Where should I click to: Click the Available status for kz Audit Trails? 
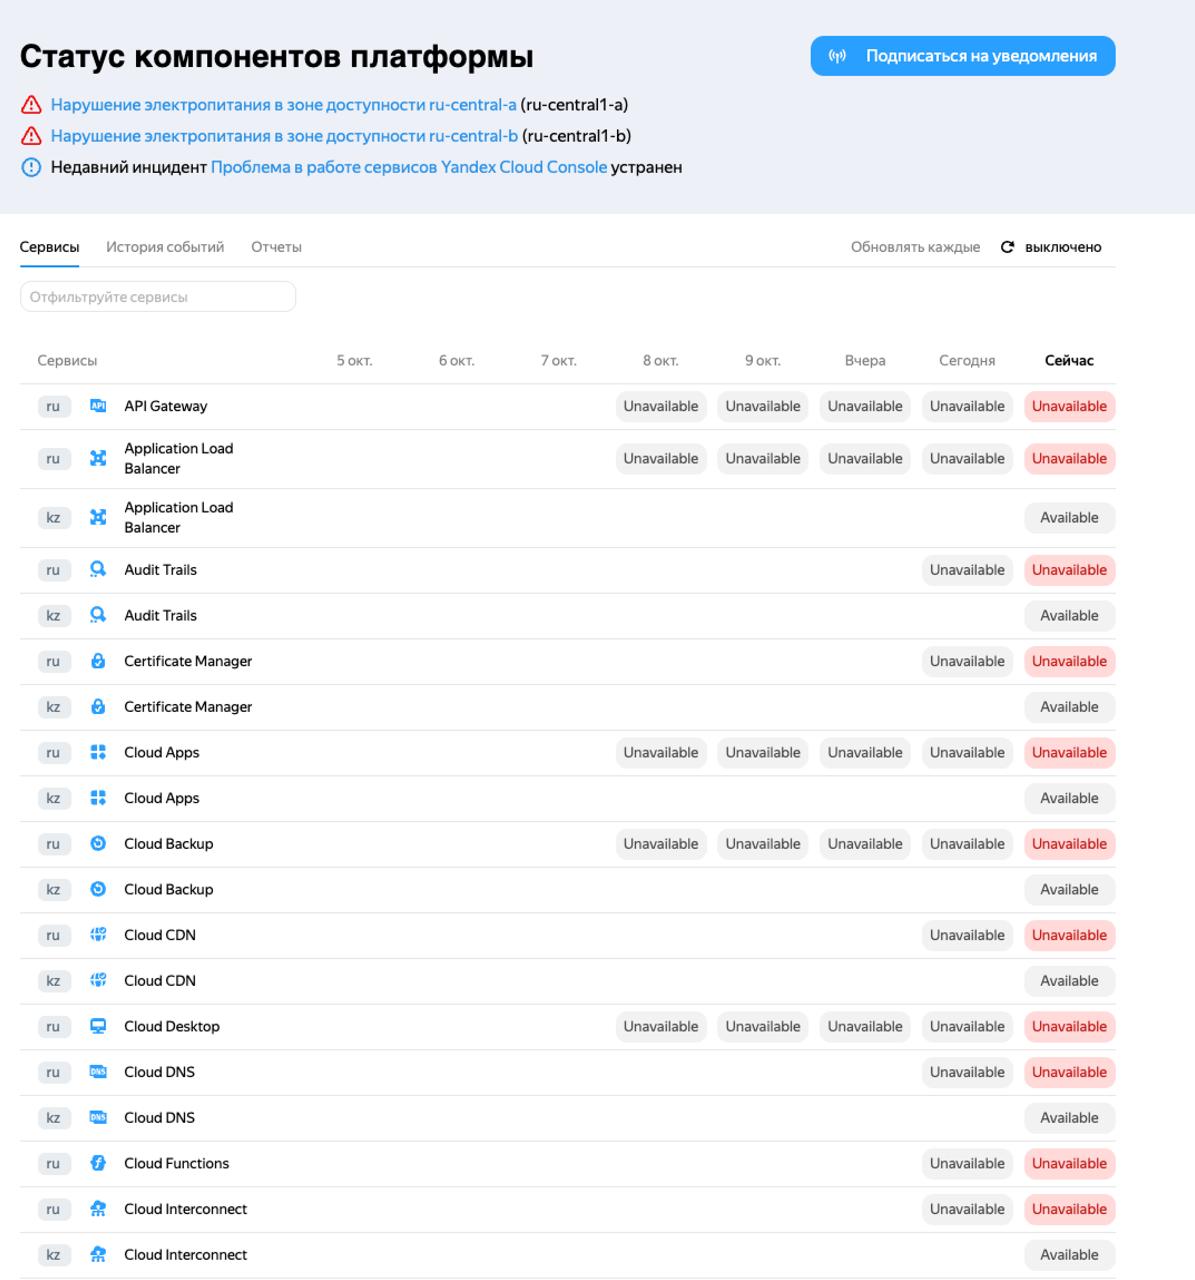tap(1069, 616)
